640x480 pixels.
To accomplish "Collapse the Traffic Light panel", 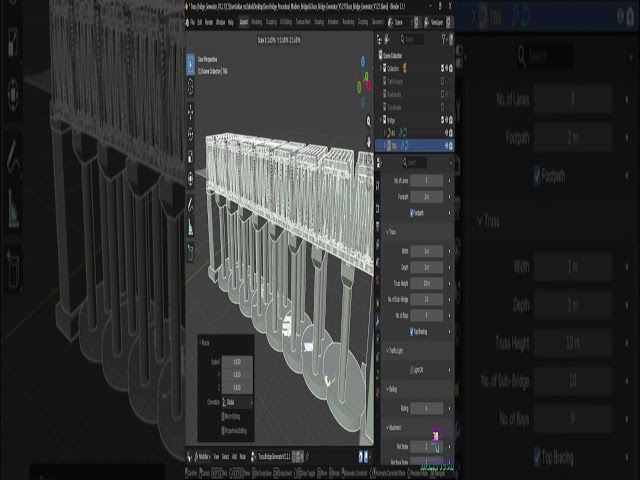I will (x=388, y=351).
